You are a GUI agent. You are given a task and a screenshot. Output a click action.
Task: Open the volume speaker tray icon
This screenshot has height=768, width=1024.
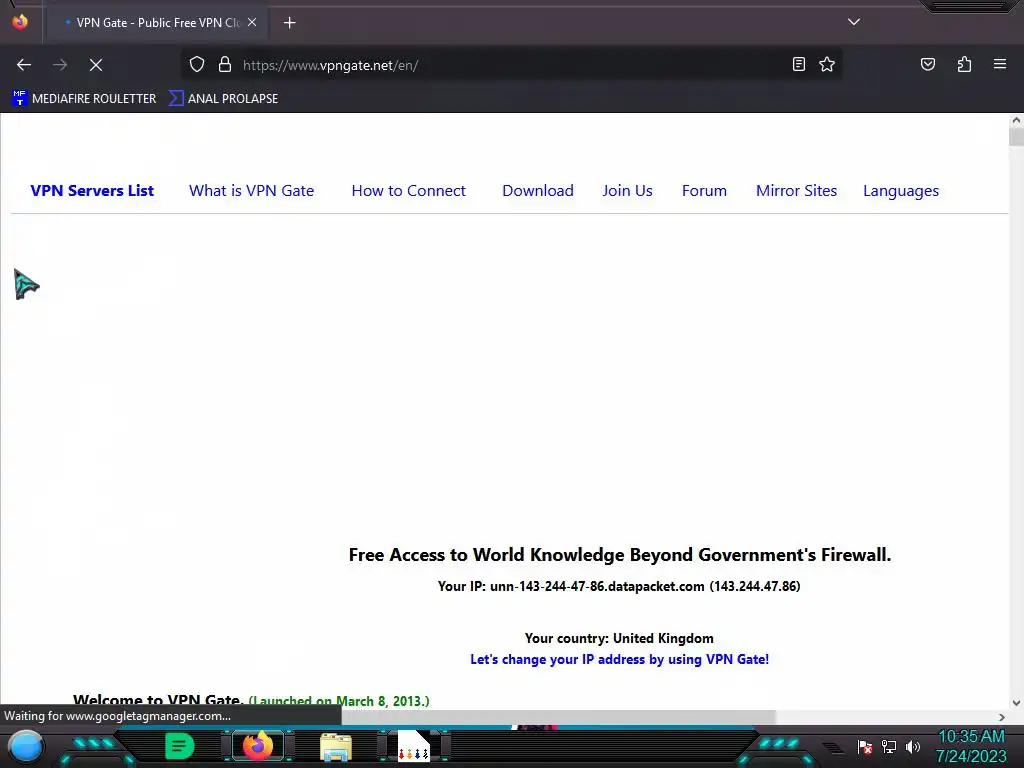point(913,746)
